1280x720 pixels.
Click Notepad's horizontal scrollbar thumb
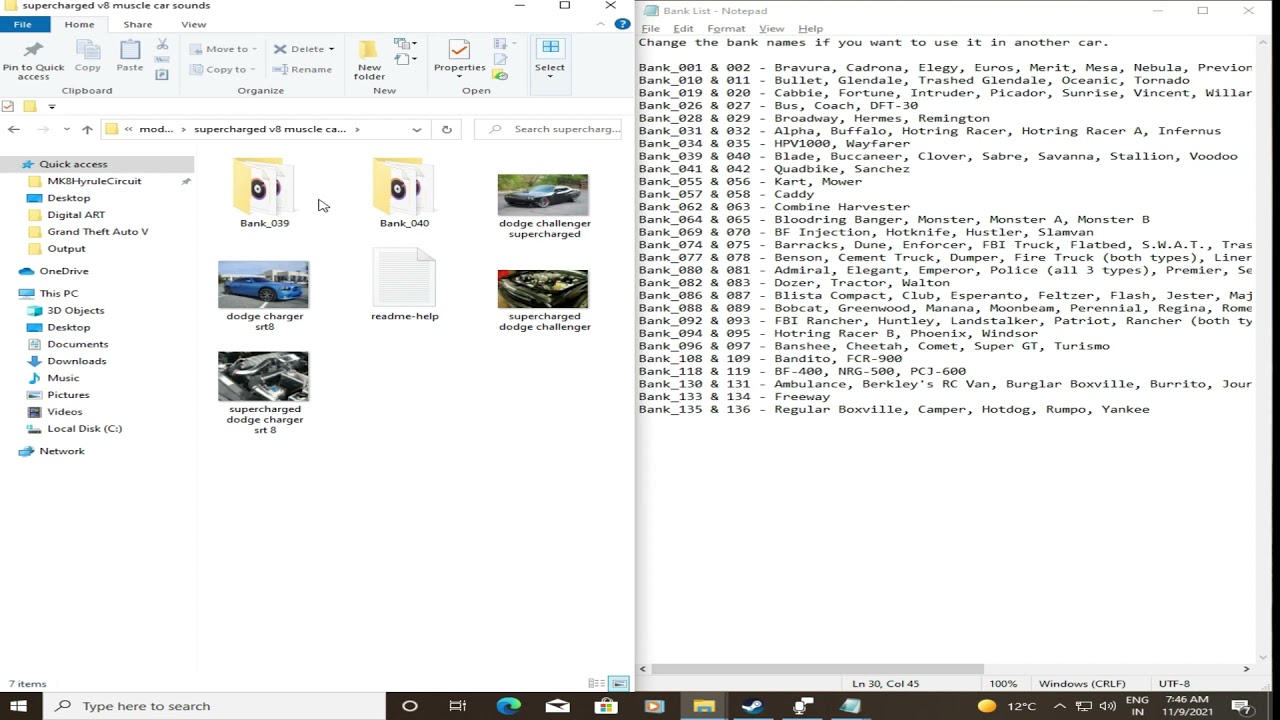click(817, 669)
